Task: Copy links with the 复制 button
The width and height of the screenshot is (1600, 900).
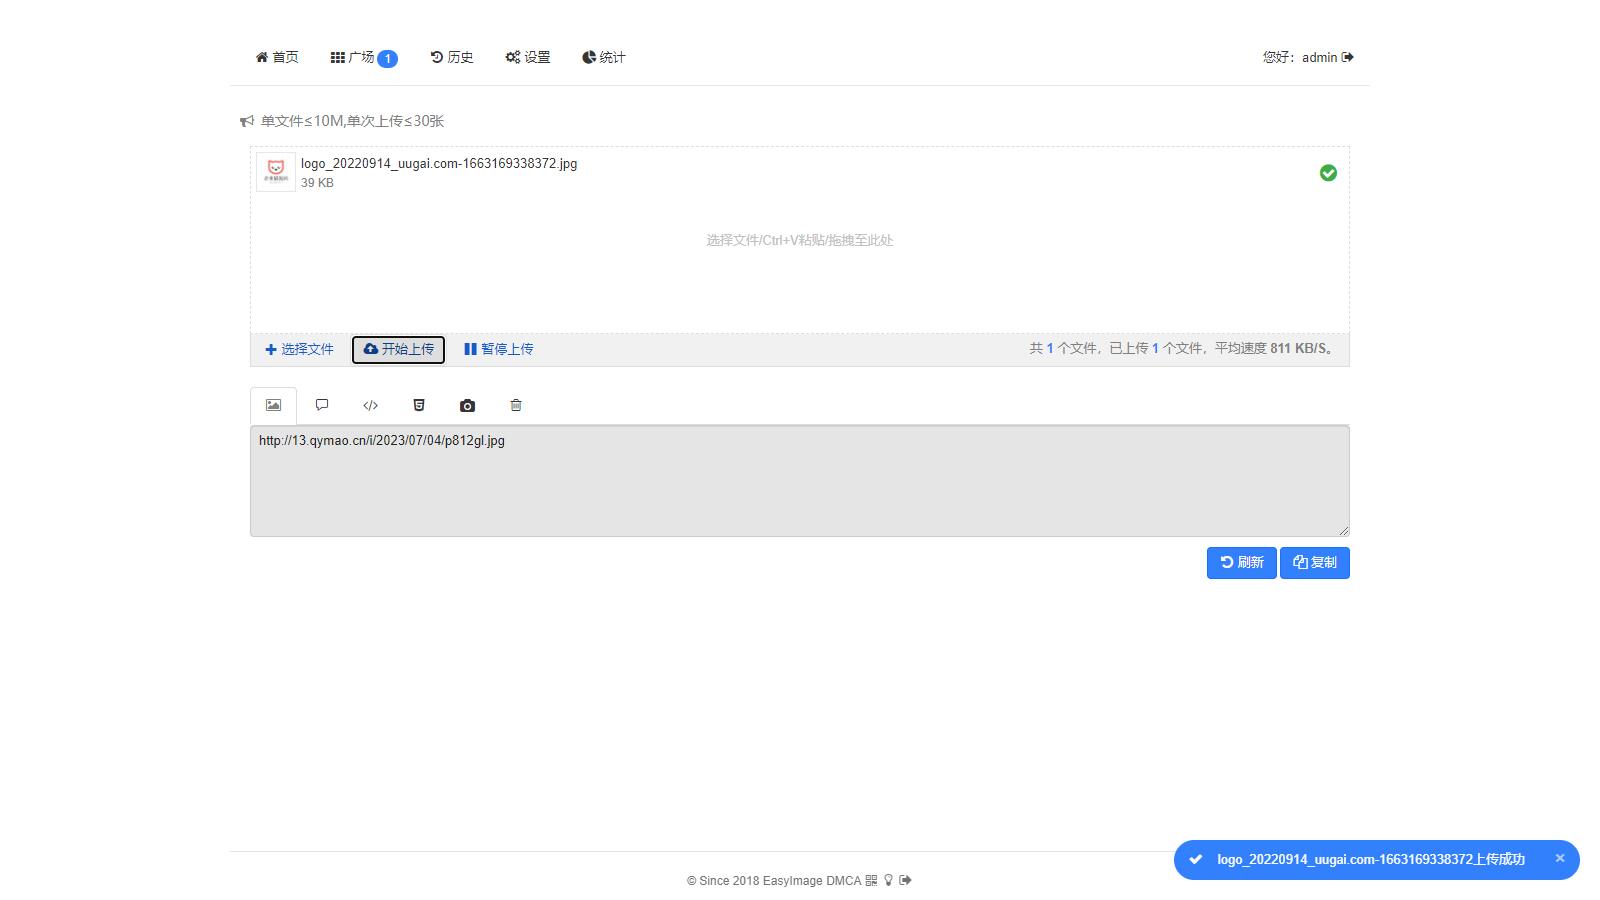Action: (1315, 563)
